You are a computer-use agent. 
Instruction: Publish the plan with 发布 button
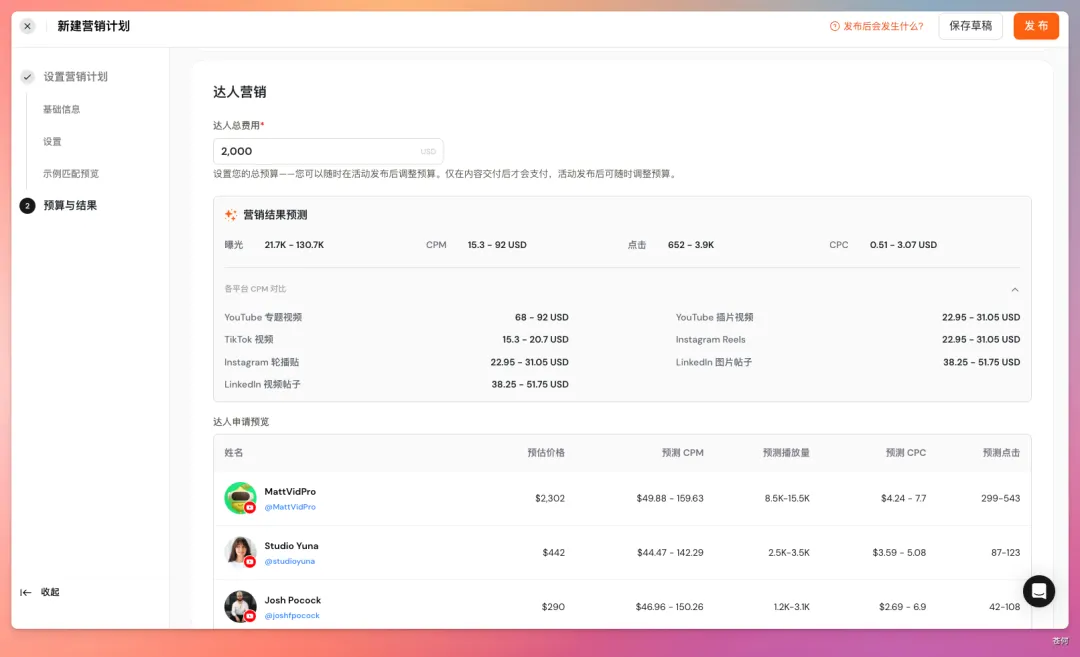[x=1035, y=26]
